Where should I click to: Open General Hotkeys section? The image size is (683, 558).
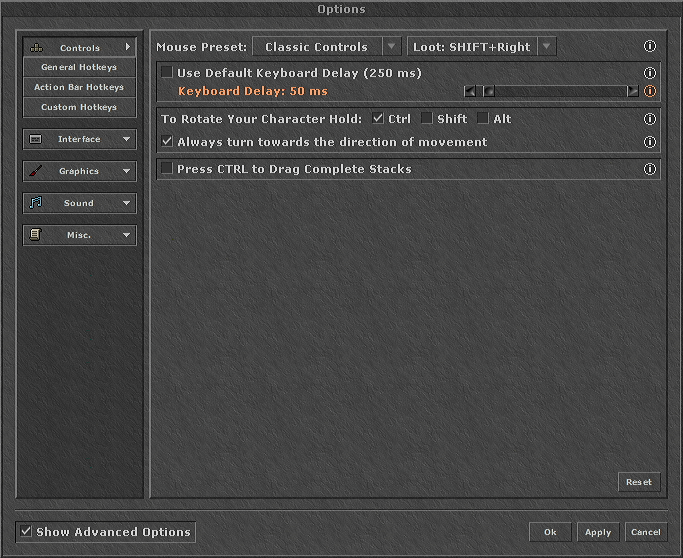[79, 67]
